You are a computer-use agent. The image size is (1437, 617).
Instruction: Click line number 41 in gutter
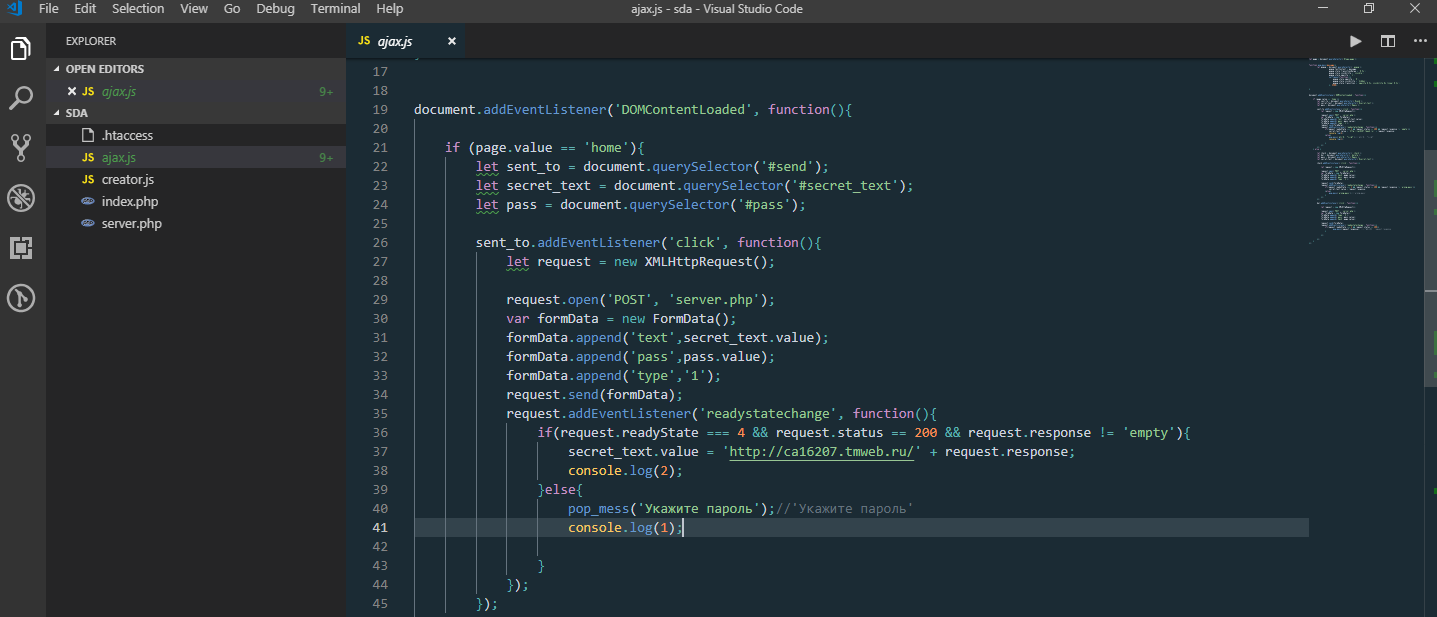coord(378,528)
